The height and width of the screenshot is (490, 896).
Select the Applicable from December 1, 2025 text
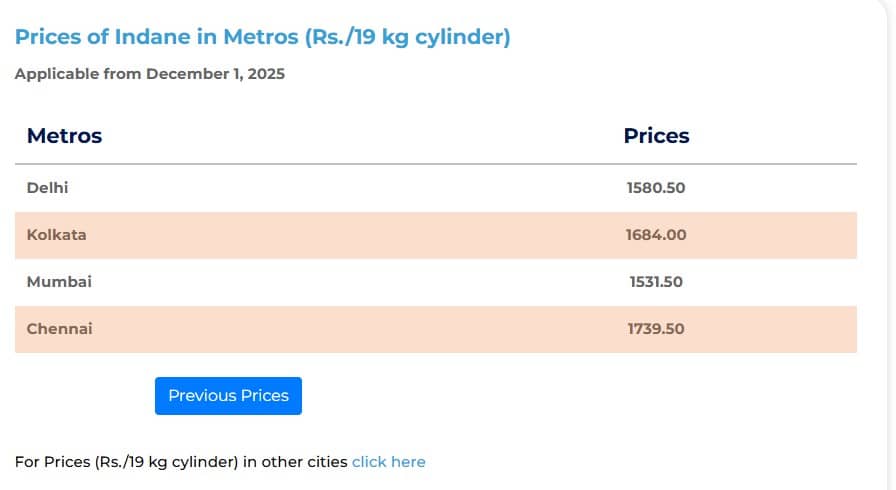150,74
